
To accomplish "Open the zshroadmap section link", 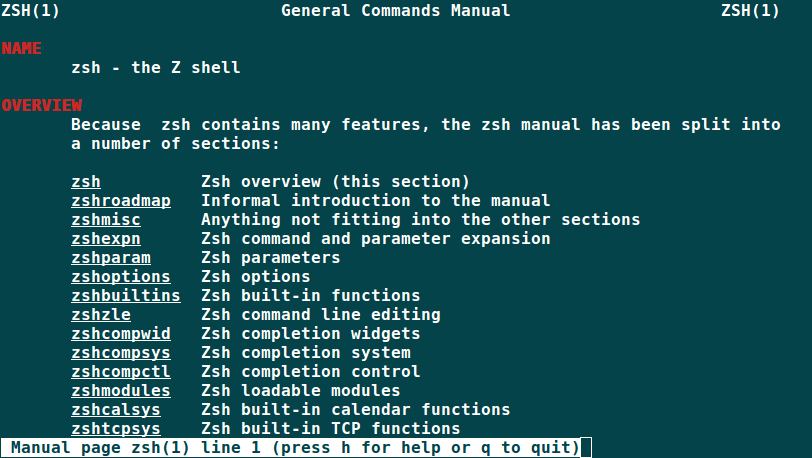I will click(121, 201).
